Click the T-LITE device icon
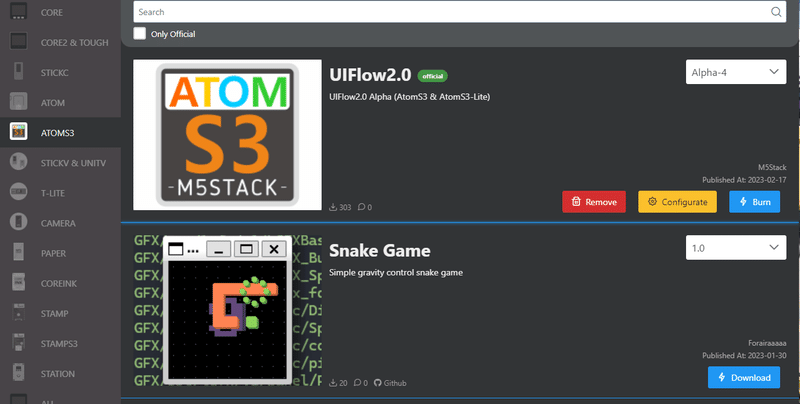 click(19, 192)
